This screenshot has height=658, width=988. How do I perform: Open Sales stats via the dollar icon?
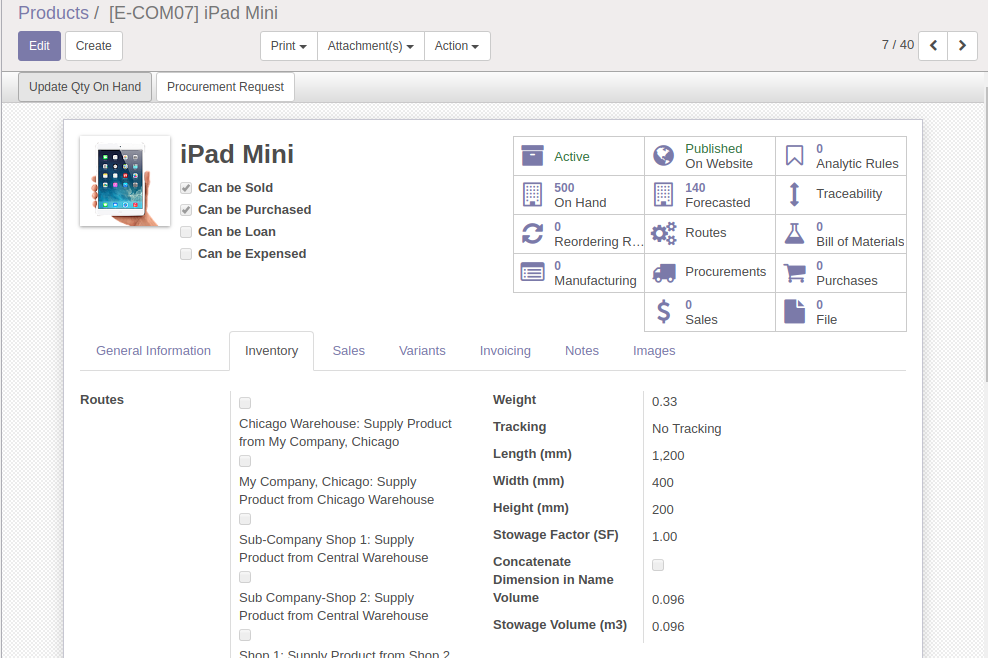click(664, 311)
